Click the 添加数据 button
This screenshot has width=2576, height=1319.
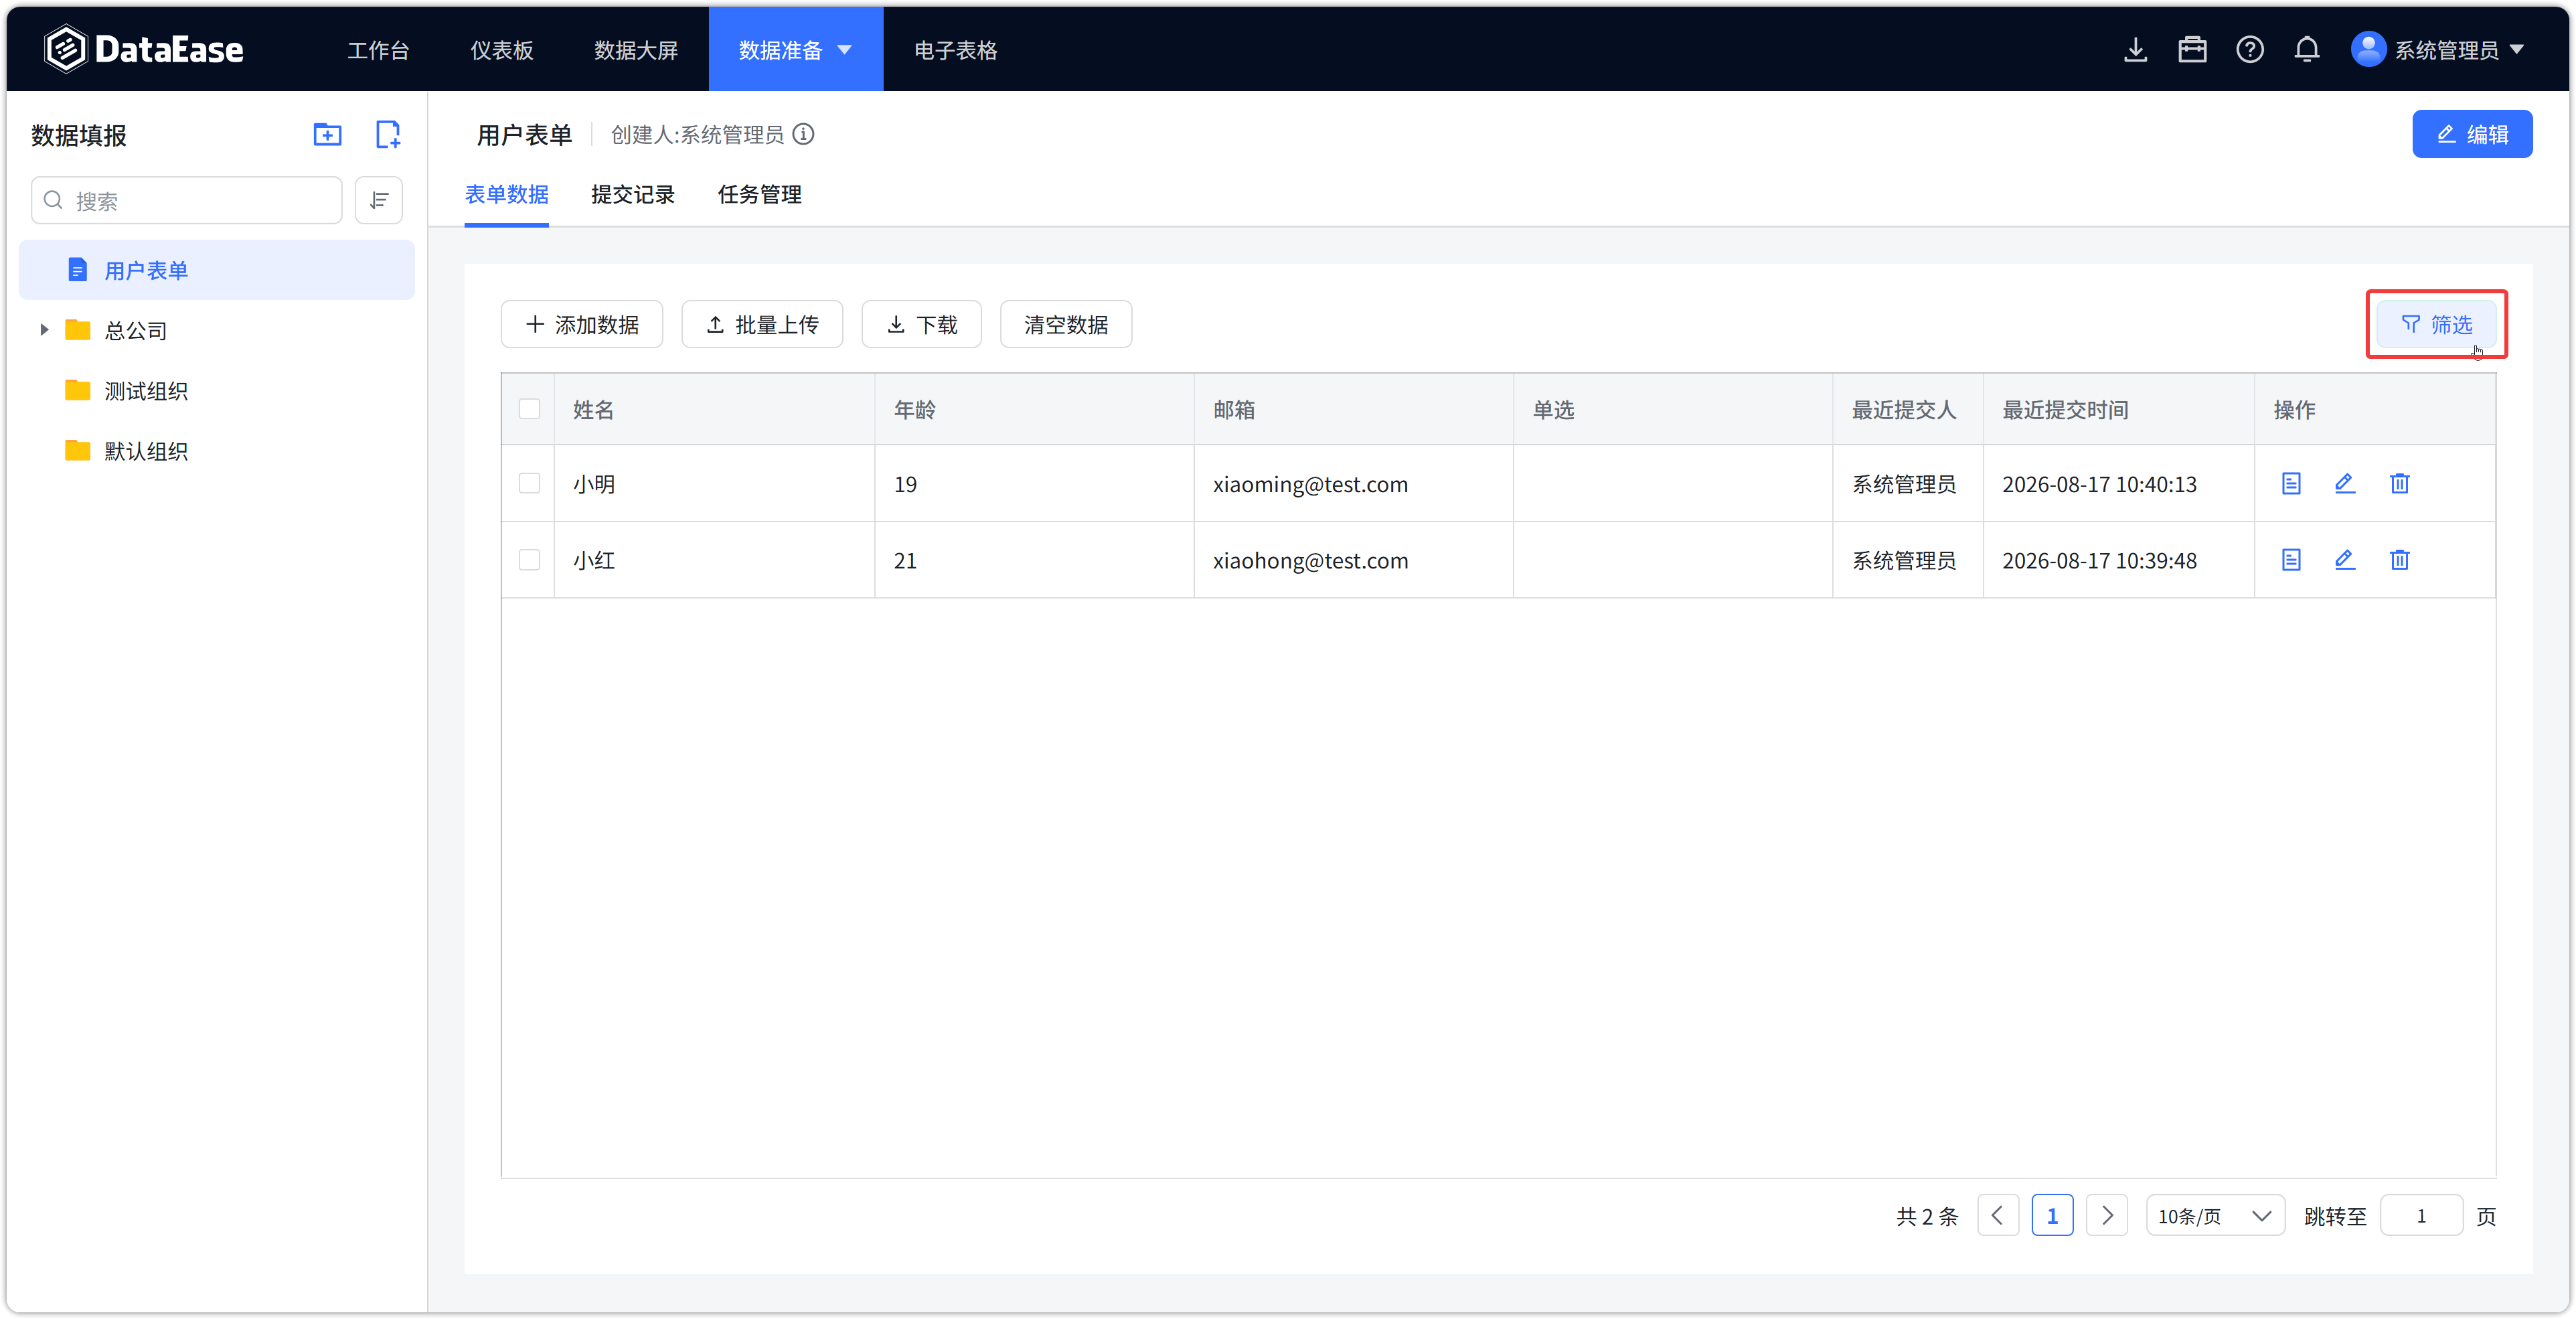(x=581, y=324)
